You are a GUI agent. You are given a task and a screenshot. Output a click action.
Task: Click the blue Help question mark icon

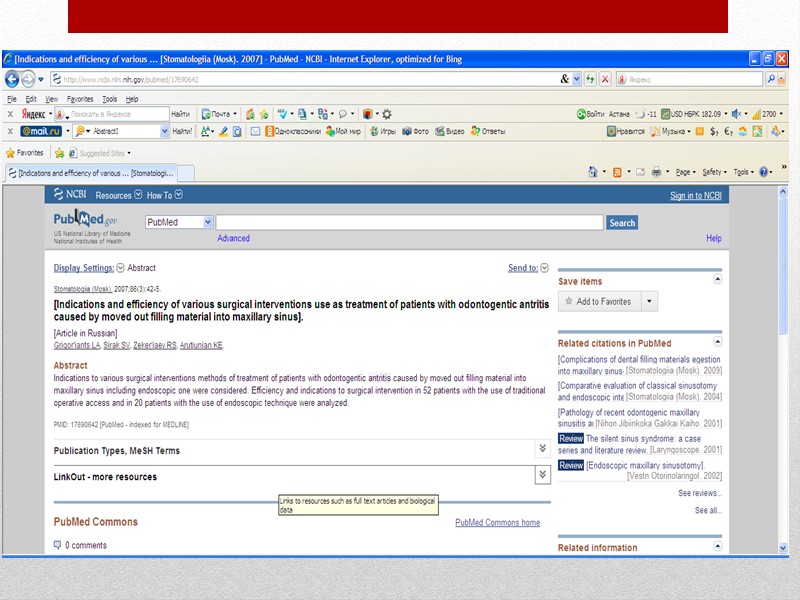click(x=763, y=172)
